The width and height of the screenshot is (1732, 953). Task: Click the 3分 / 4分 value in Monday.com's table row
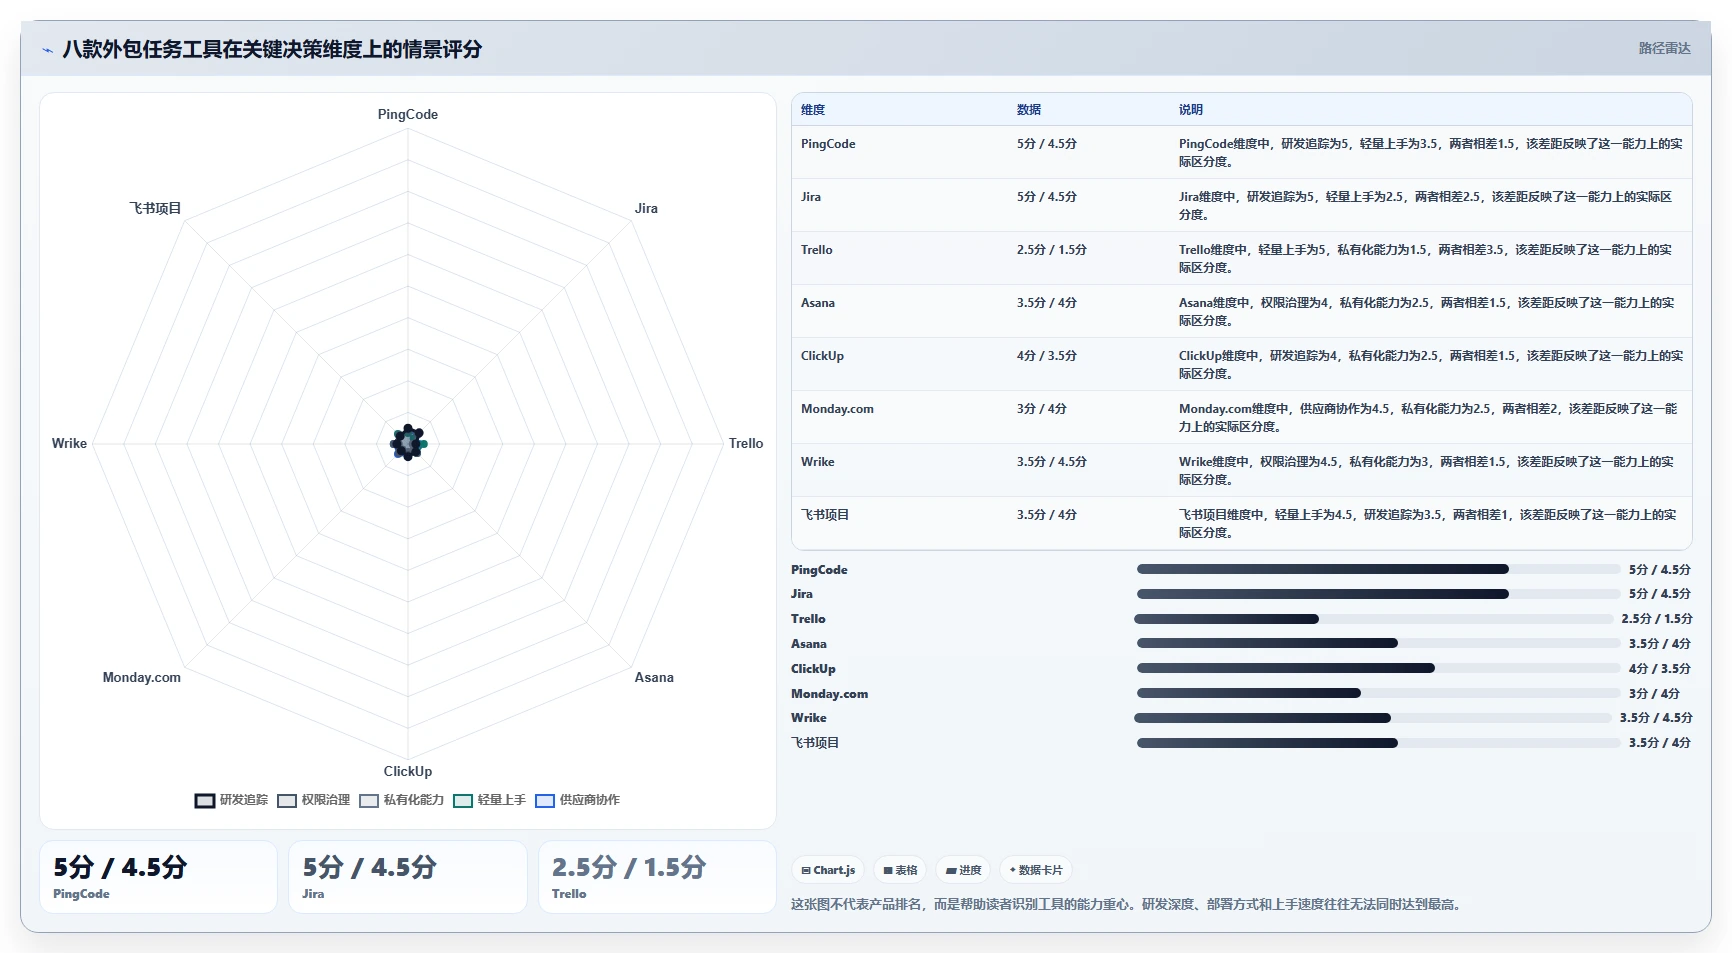[1041, 409]
